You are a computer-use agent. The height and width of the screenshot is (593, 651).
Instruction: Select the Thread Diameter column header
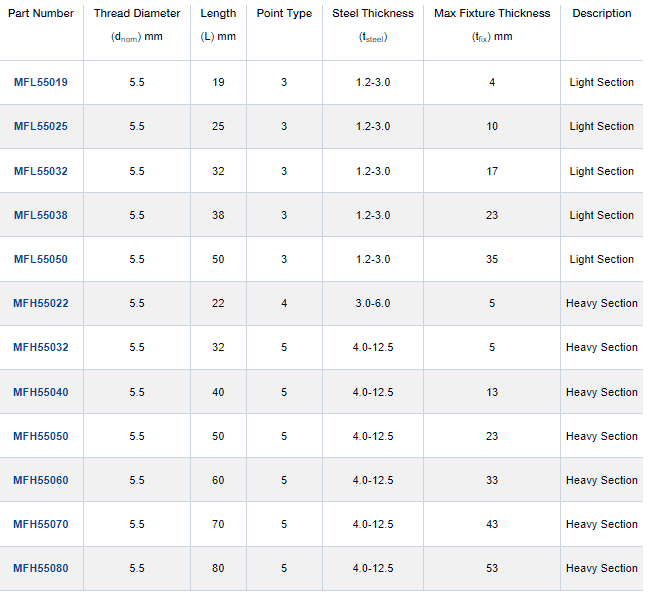point(137,14)
